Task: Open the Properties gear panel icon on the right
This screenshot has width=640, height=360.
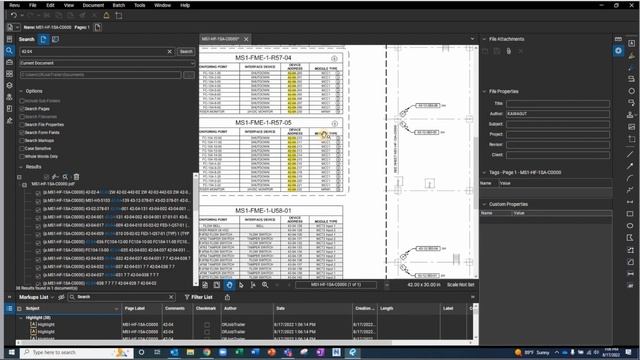Action: [618, 51]
